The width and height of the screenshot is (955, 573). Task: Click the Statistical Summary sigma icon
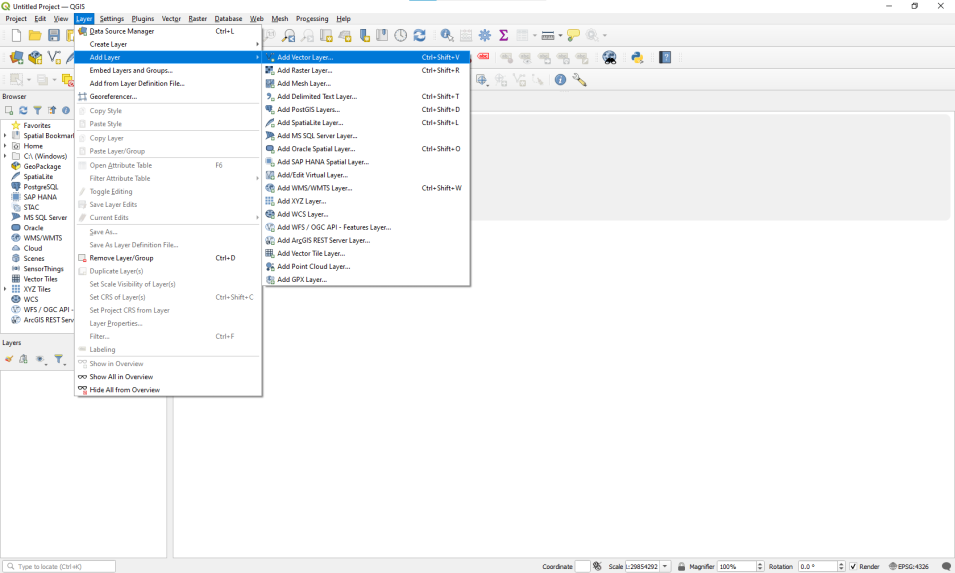(x=504, y=35)
